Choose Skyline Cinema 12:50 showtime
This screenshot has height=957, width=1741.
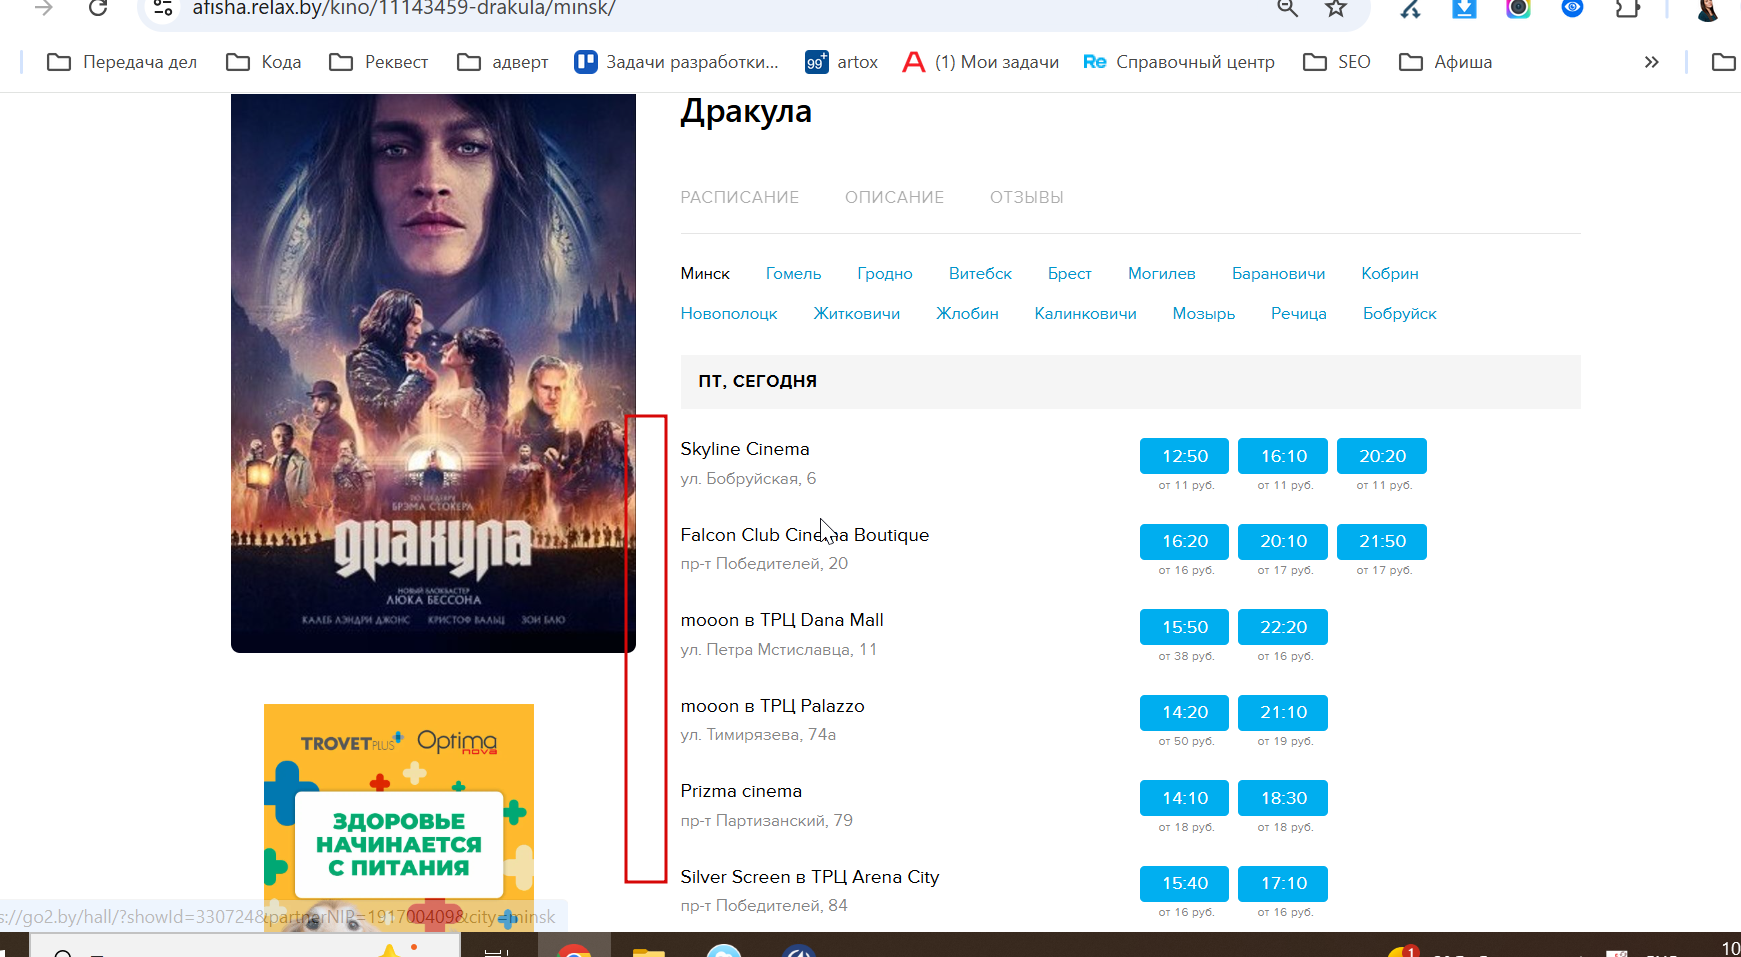1185,456
